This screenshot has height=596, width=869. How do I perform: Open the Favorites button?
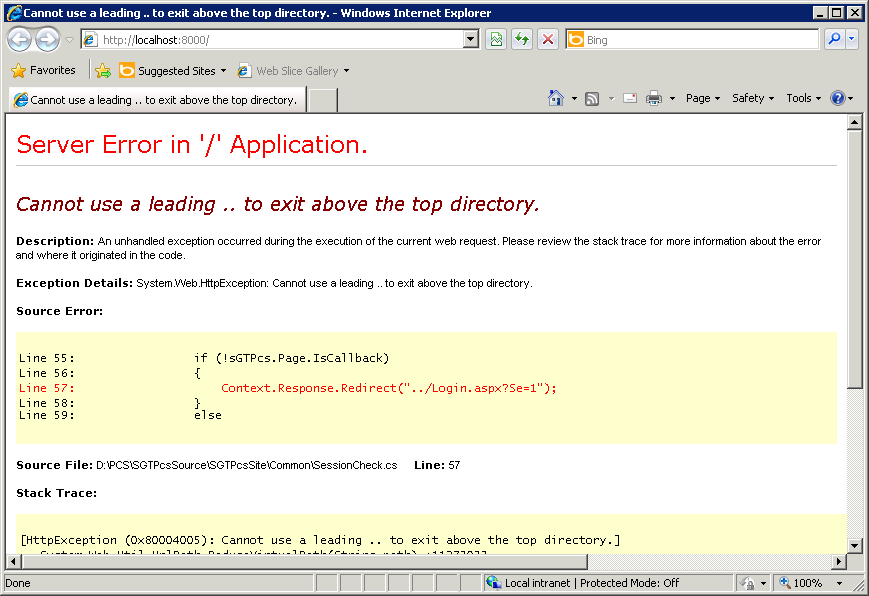tap(43, 71)
